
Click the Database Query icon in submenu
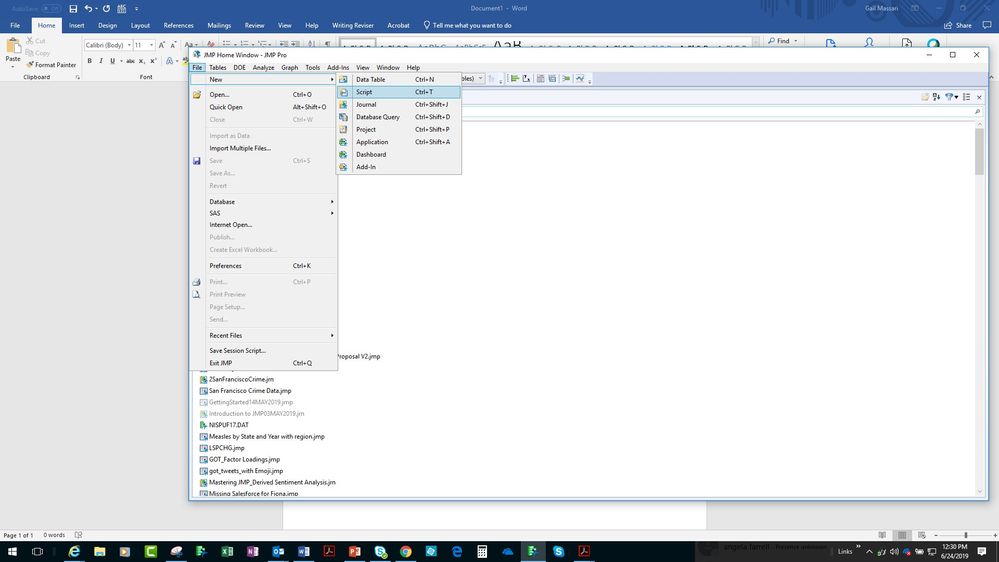pos(343,117)
